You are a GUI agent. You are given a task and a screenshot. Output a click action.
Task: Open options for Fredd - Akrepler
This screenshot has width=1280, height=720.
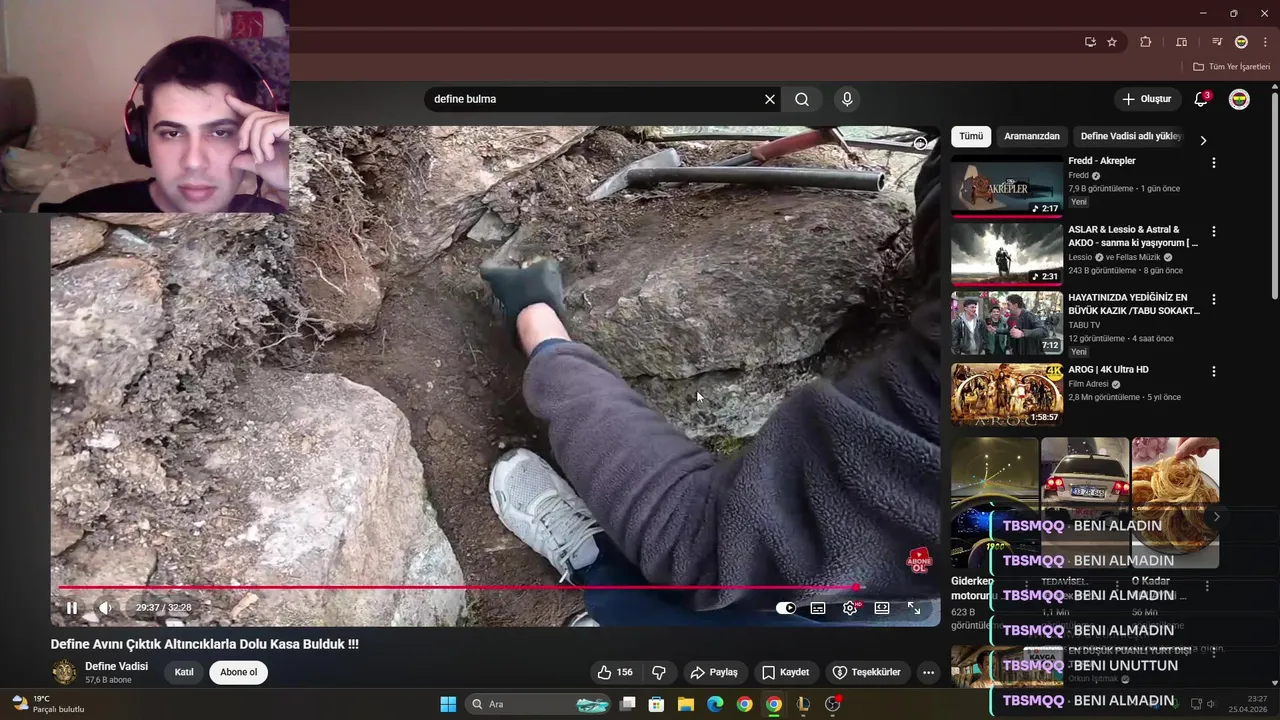(x=1214, y=162)
